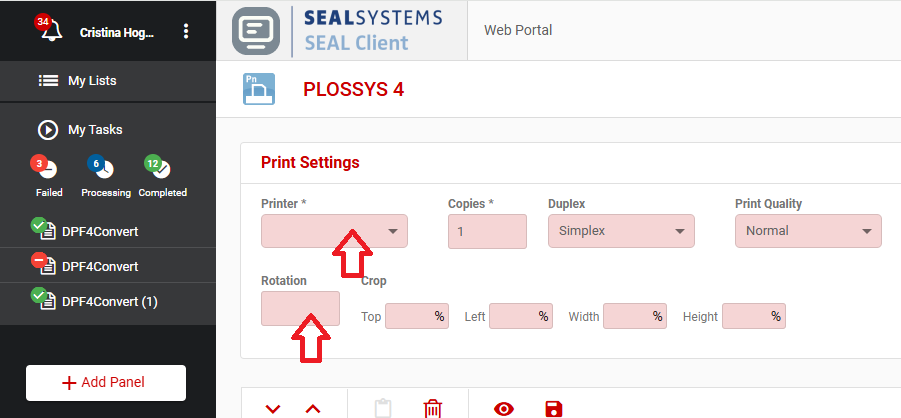Click the Copies input field
This screenshot has width=901, height=418.
(487, 231)
